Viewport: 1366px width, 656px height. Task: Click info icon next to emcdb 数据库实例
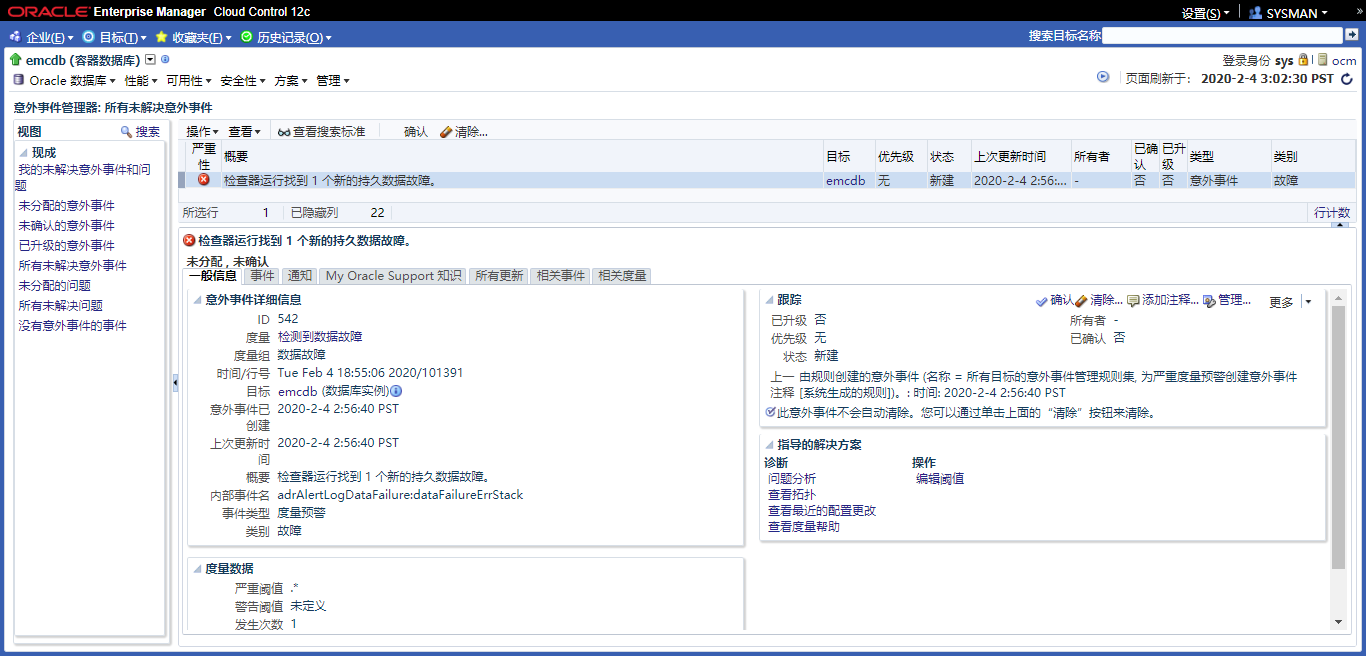(x=396, y=391)
